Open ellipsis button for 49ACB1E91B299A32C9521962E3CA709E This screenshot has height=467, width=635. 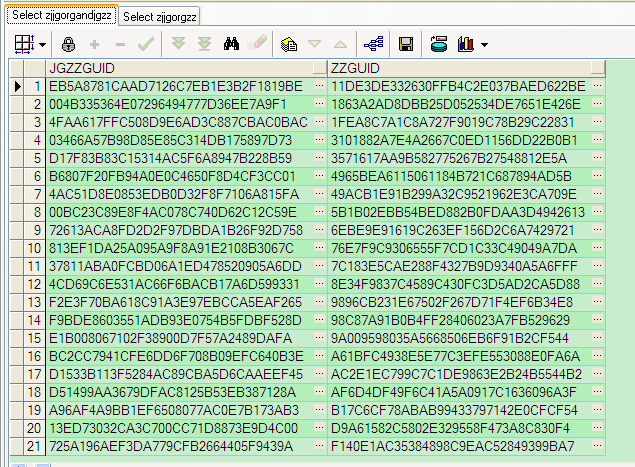pos(597,194)
